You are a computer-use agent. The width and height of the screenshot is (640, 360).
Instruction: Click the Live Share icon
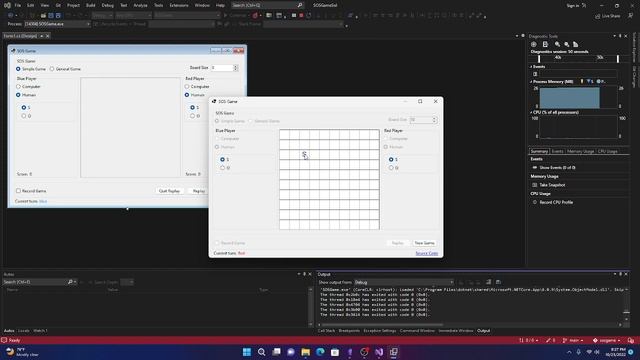point(598,16)
